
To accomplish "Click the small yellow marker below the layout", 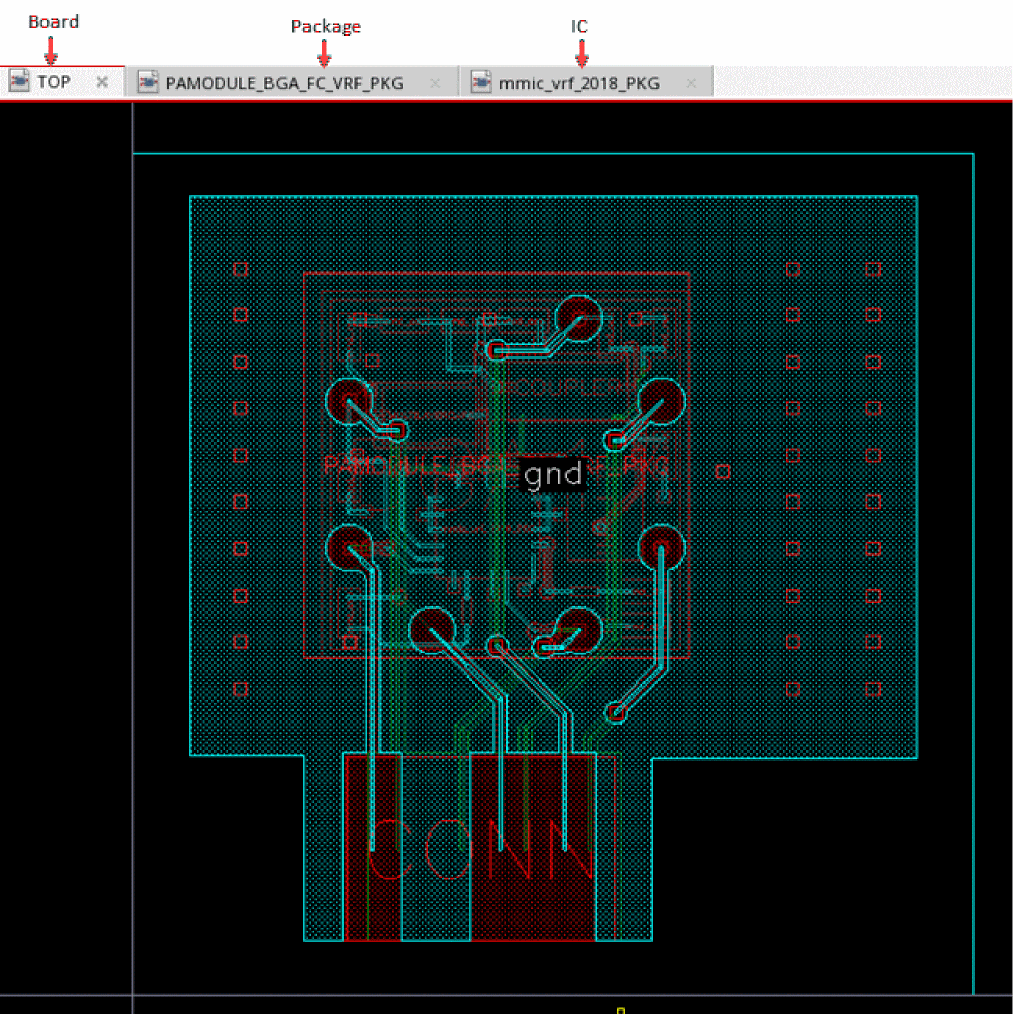I will click(620, 1010).
